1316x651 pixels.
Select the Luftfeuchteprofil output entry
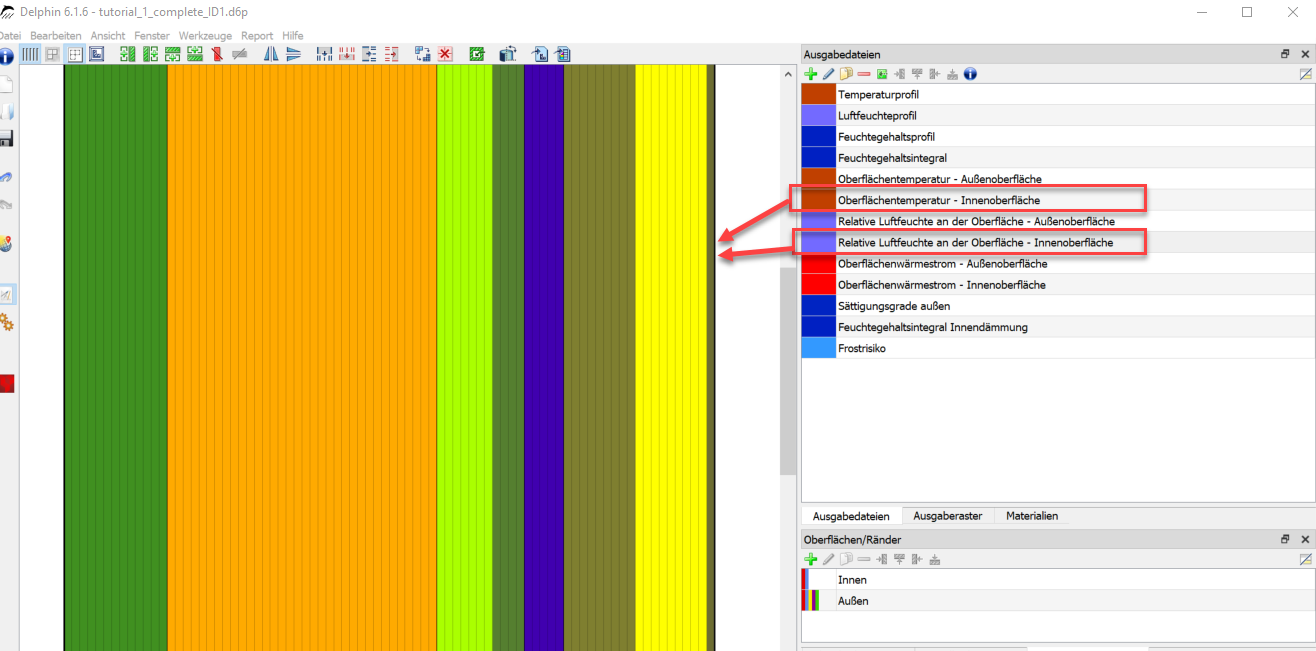point(1058,115)
